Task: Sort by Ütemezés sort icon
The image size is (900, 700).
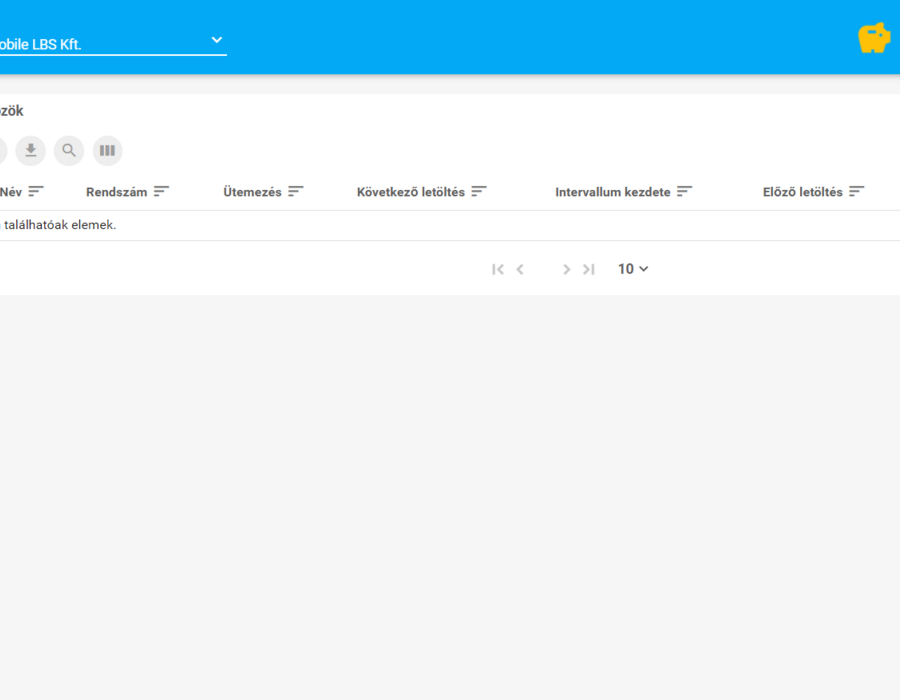Action: point(296,192)
